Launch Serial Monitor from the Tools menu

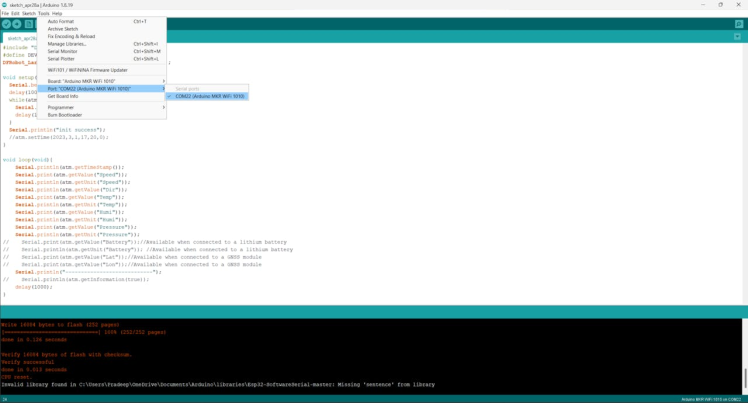click(x=102, y=52)
